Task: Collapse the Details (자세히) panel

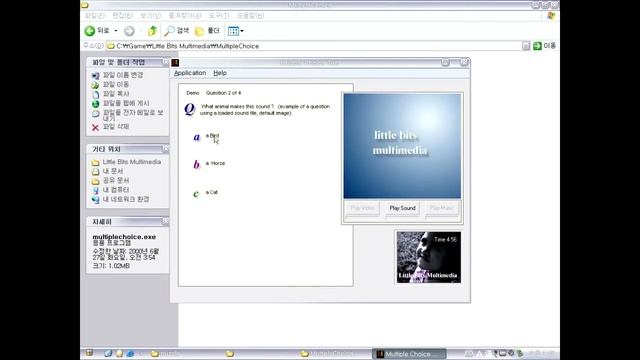Action: [x=165, y=221]
